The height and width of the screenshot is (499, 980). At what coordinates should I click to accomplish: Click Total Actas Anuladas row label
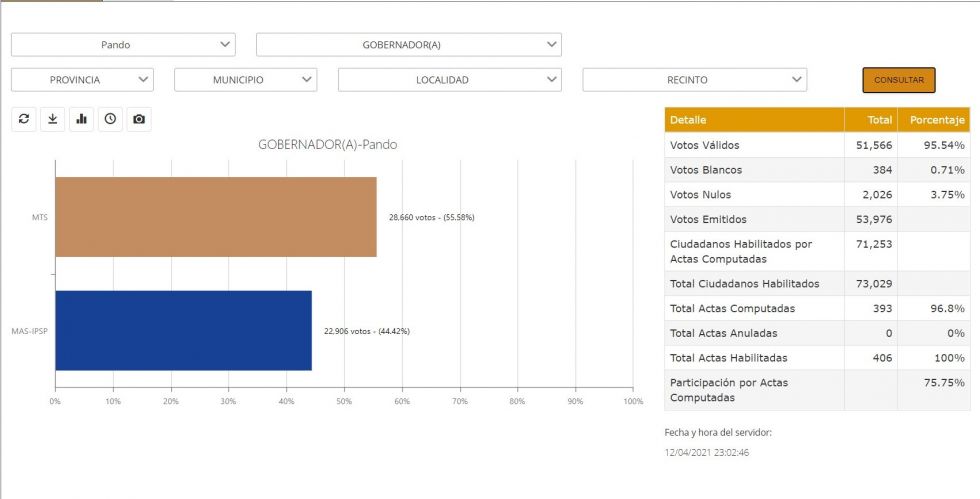pos(724,333)
